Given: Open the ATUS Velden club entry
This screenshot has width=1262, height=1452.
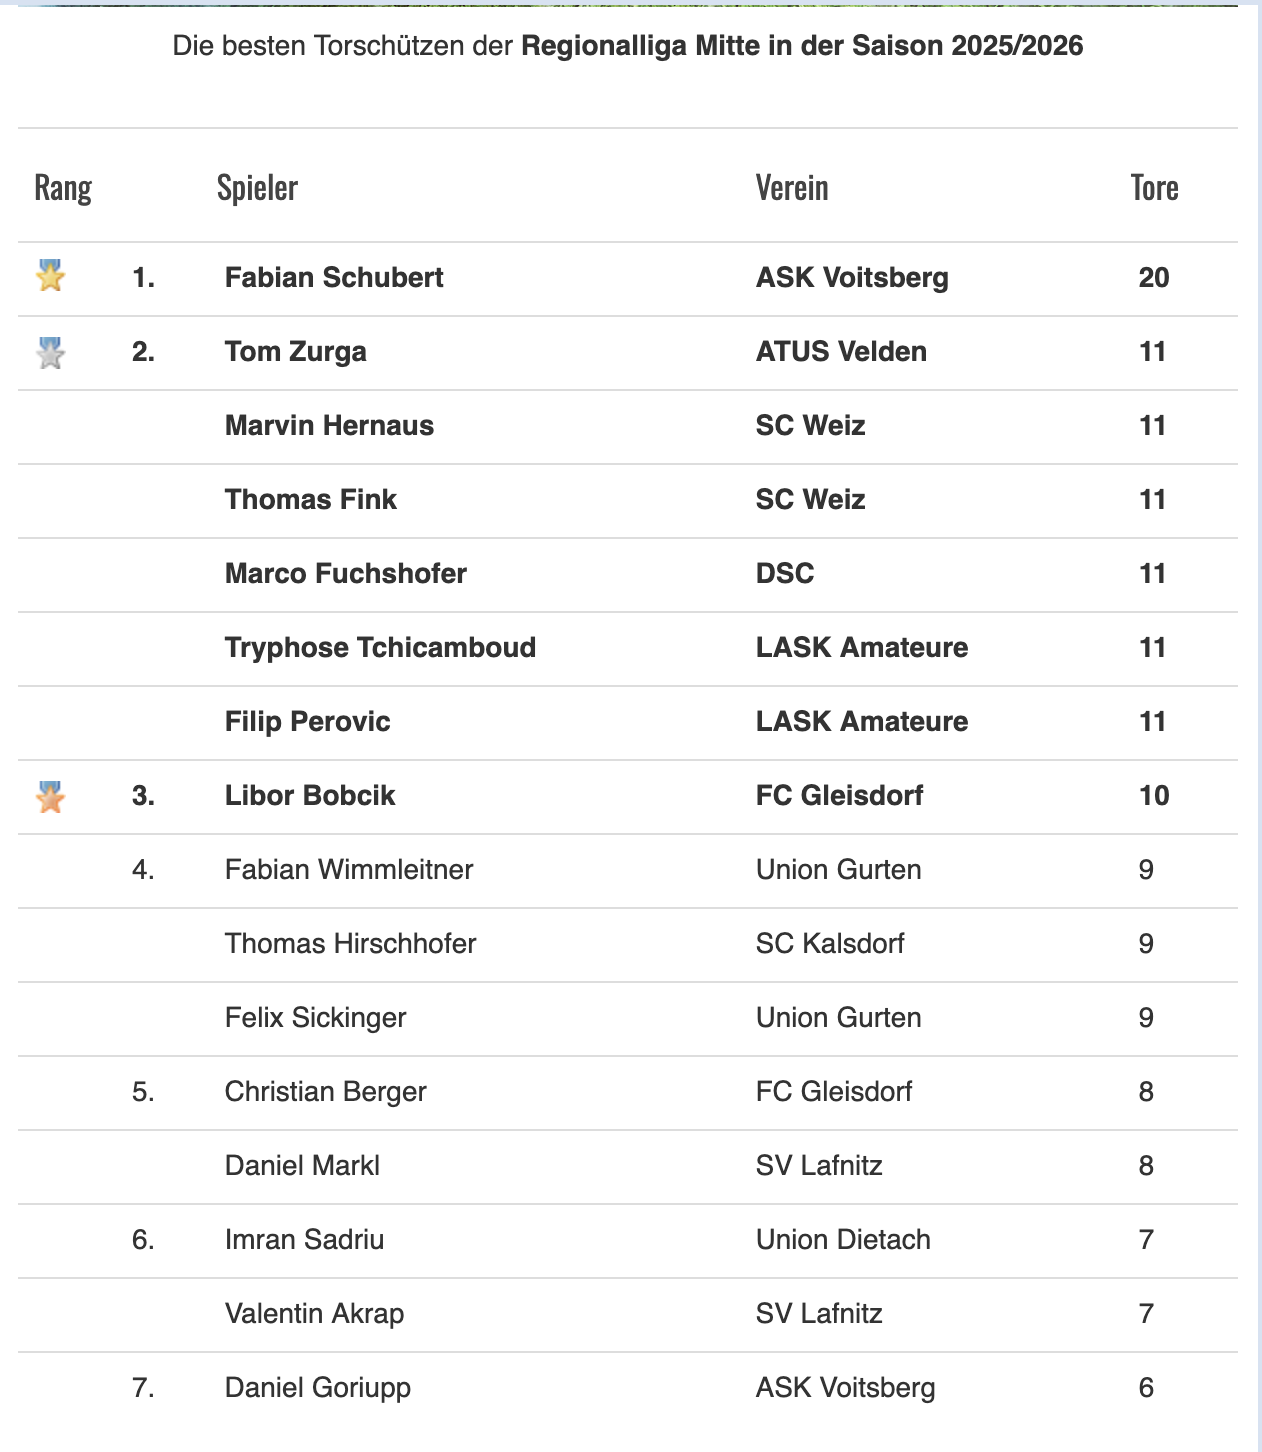Looking at the screenshot, I should click(841, 351).
